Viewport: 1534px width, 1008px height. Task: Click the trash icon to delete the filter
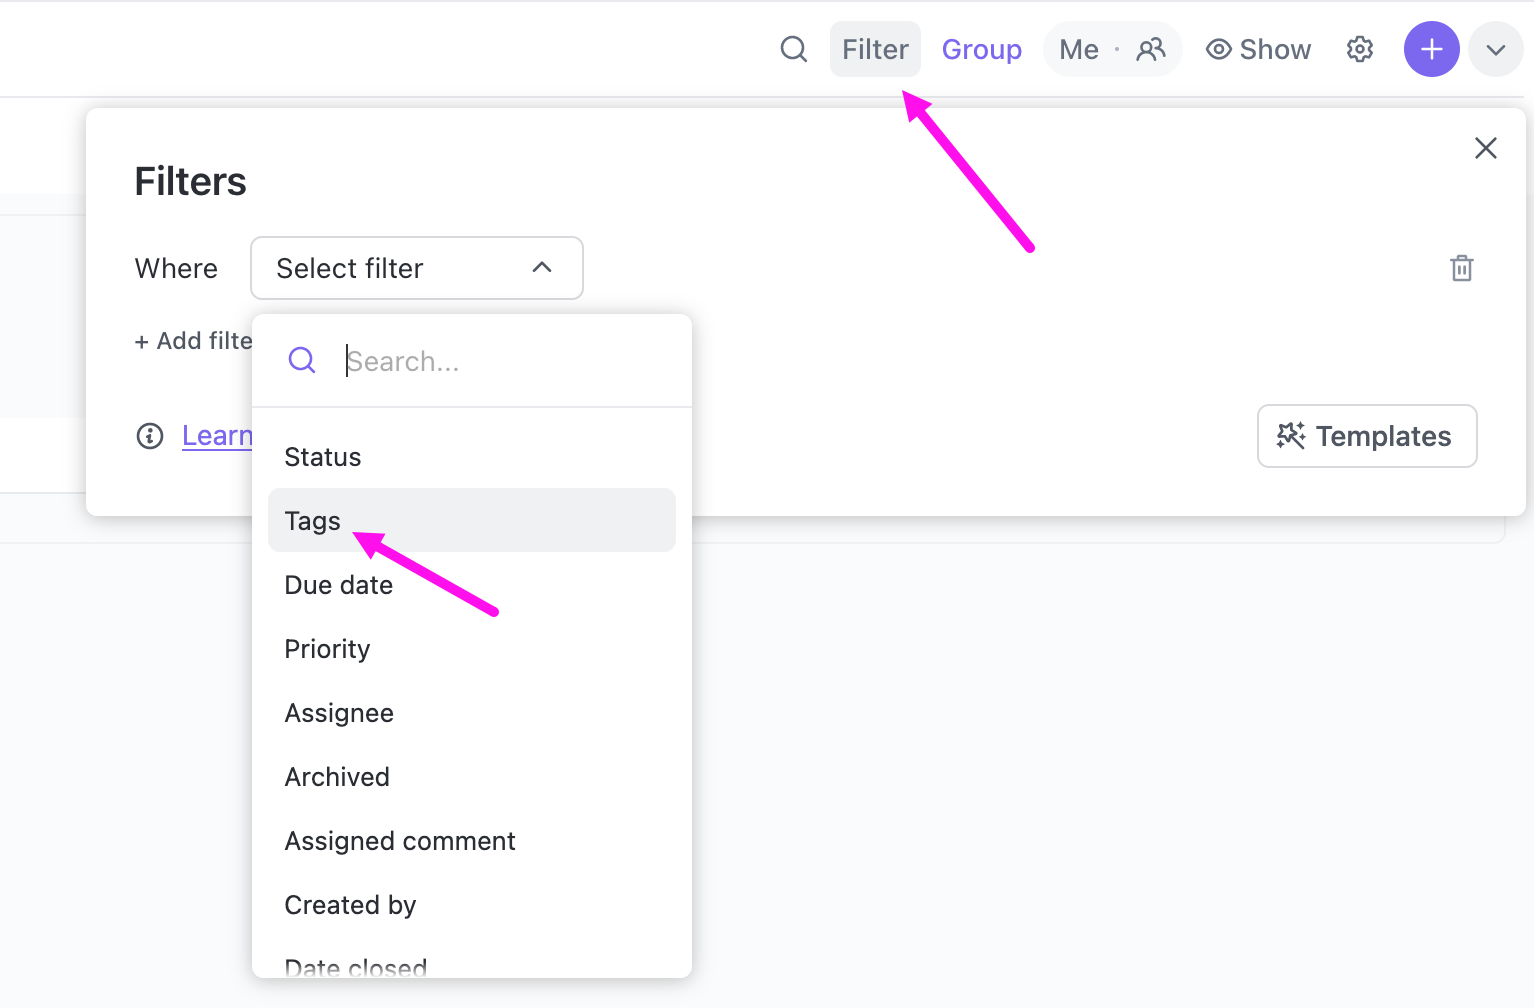(x=1461, y=268)
